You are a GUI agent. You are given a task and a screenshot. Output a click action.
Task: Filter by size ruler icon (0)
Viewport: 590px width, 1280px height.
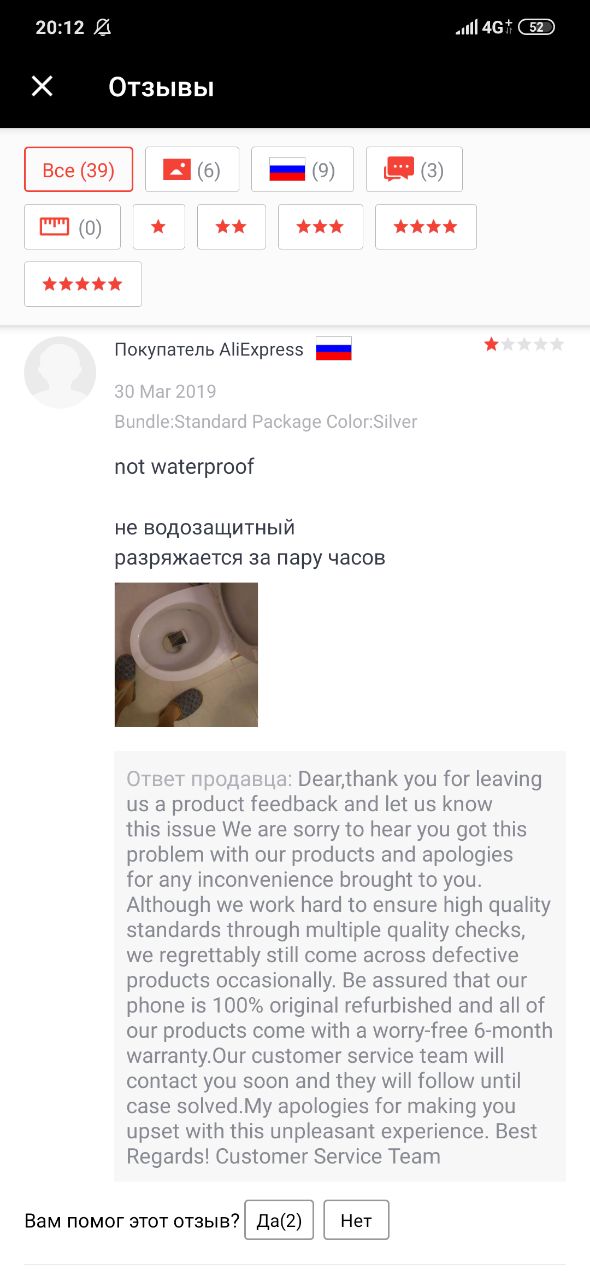[72, 227]
